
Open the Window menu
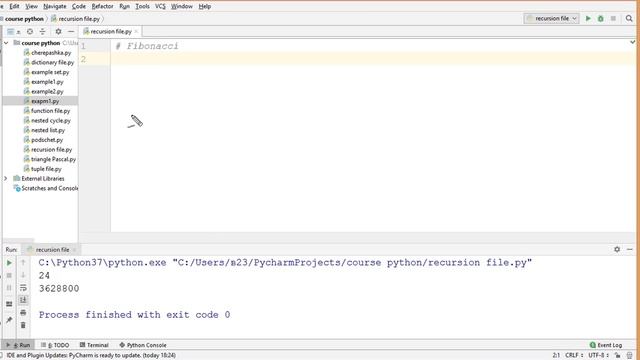pos(182,6)
